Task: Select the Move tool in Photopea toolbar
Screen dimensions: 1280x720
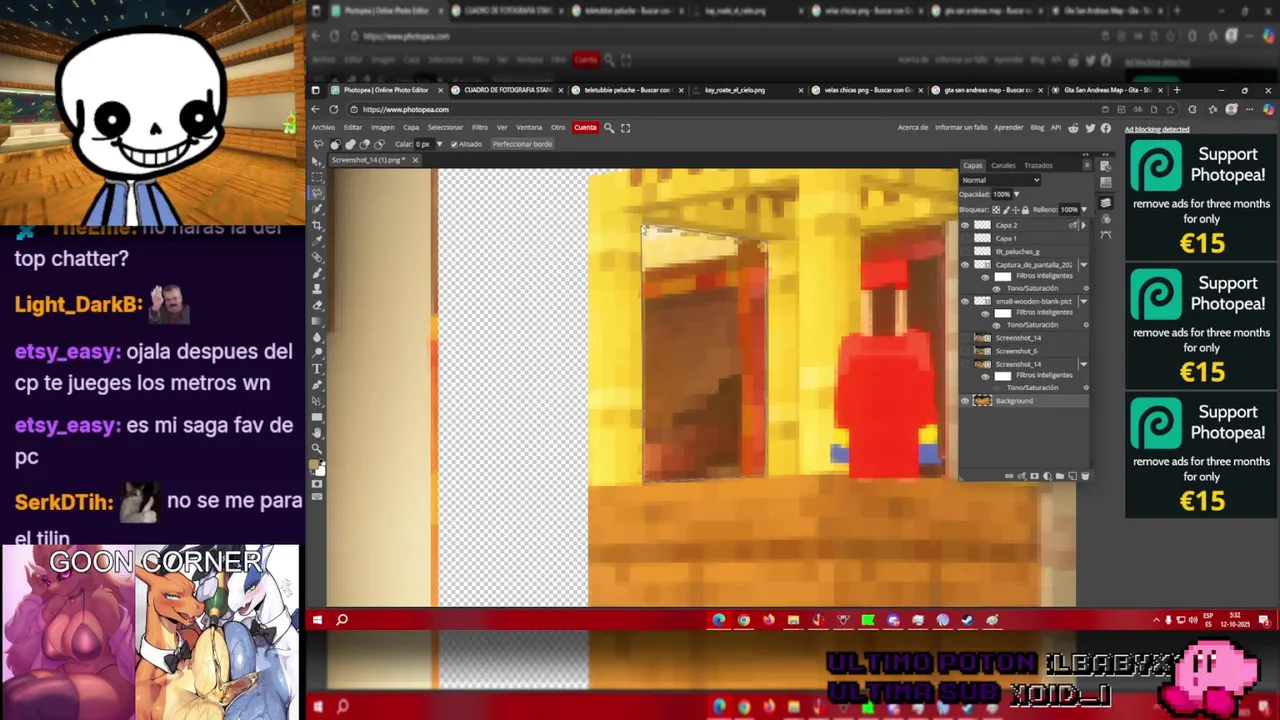Action: pos(318,162)
